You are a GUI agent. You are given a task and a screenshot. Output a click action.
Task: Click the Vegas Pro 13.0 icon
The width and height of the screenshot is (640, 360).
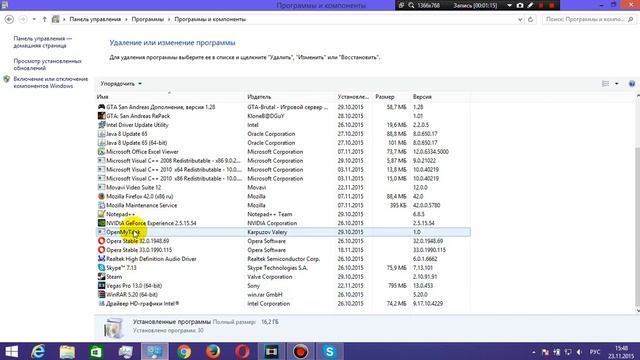[101, 286]
